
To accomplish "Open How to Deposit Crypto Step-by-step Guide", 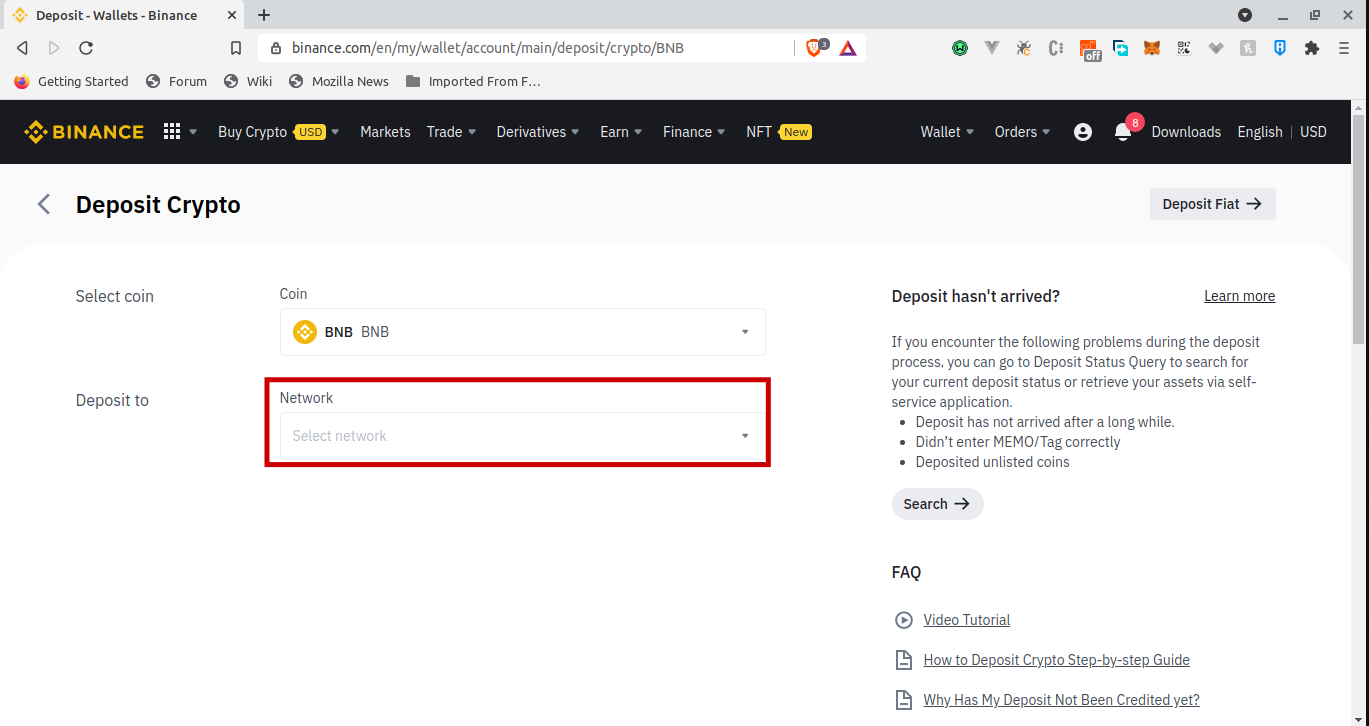I will [x=1057, y=660].
